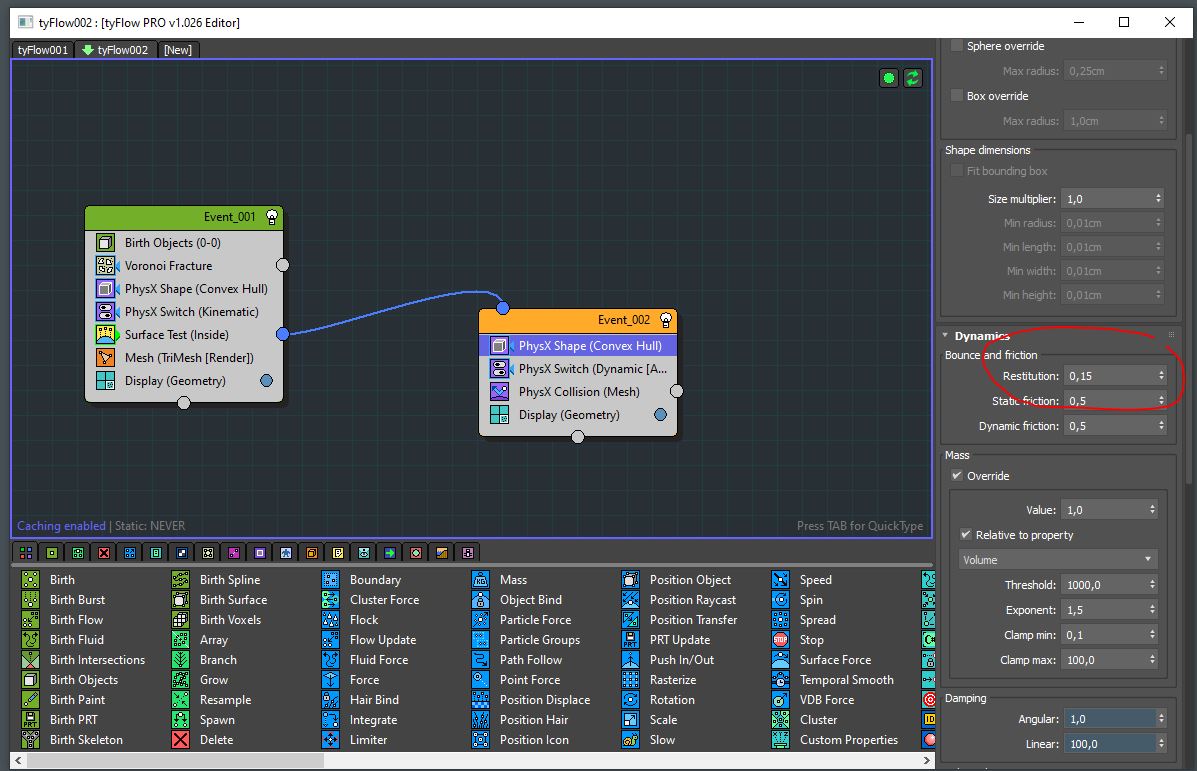This screenshot has width=1197, height=771.
Task: Select the Spawn operator icon
Action: (180, 719)
